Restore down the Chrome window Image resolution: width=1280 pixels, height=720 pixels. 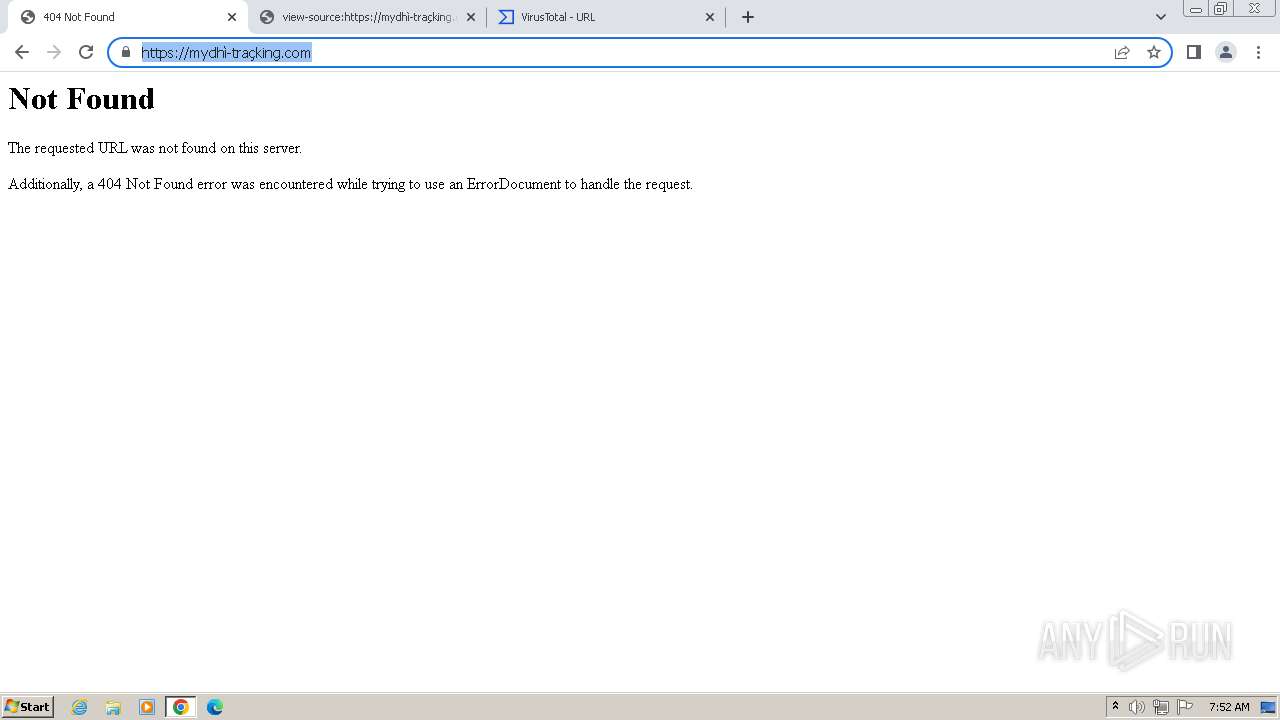point(1221,9)
